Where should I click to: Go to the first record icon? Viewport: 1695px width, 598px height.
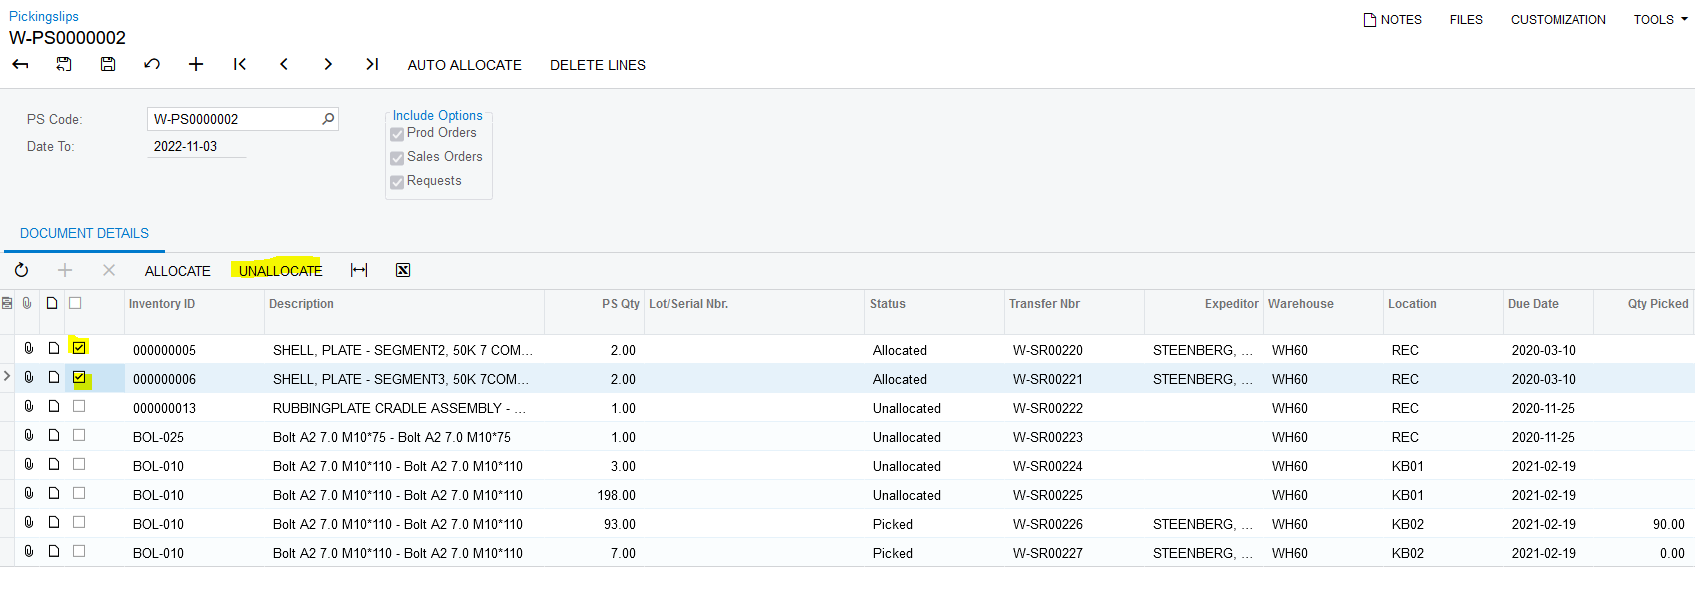click(240, 65)
